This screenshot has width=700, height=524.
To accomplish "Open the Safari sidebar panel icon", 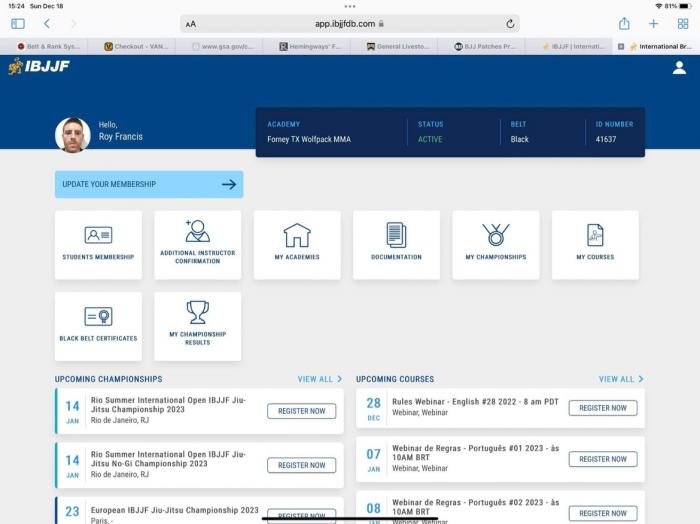I will (x=18, y=24).
